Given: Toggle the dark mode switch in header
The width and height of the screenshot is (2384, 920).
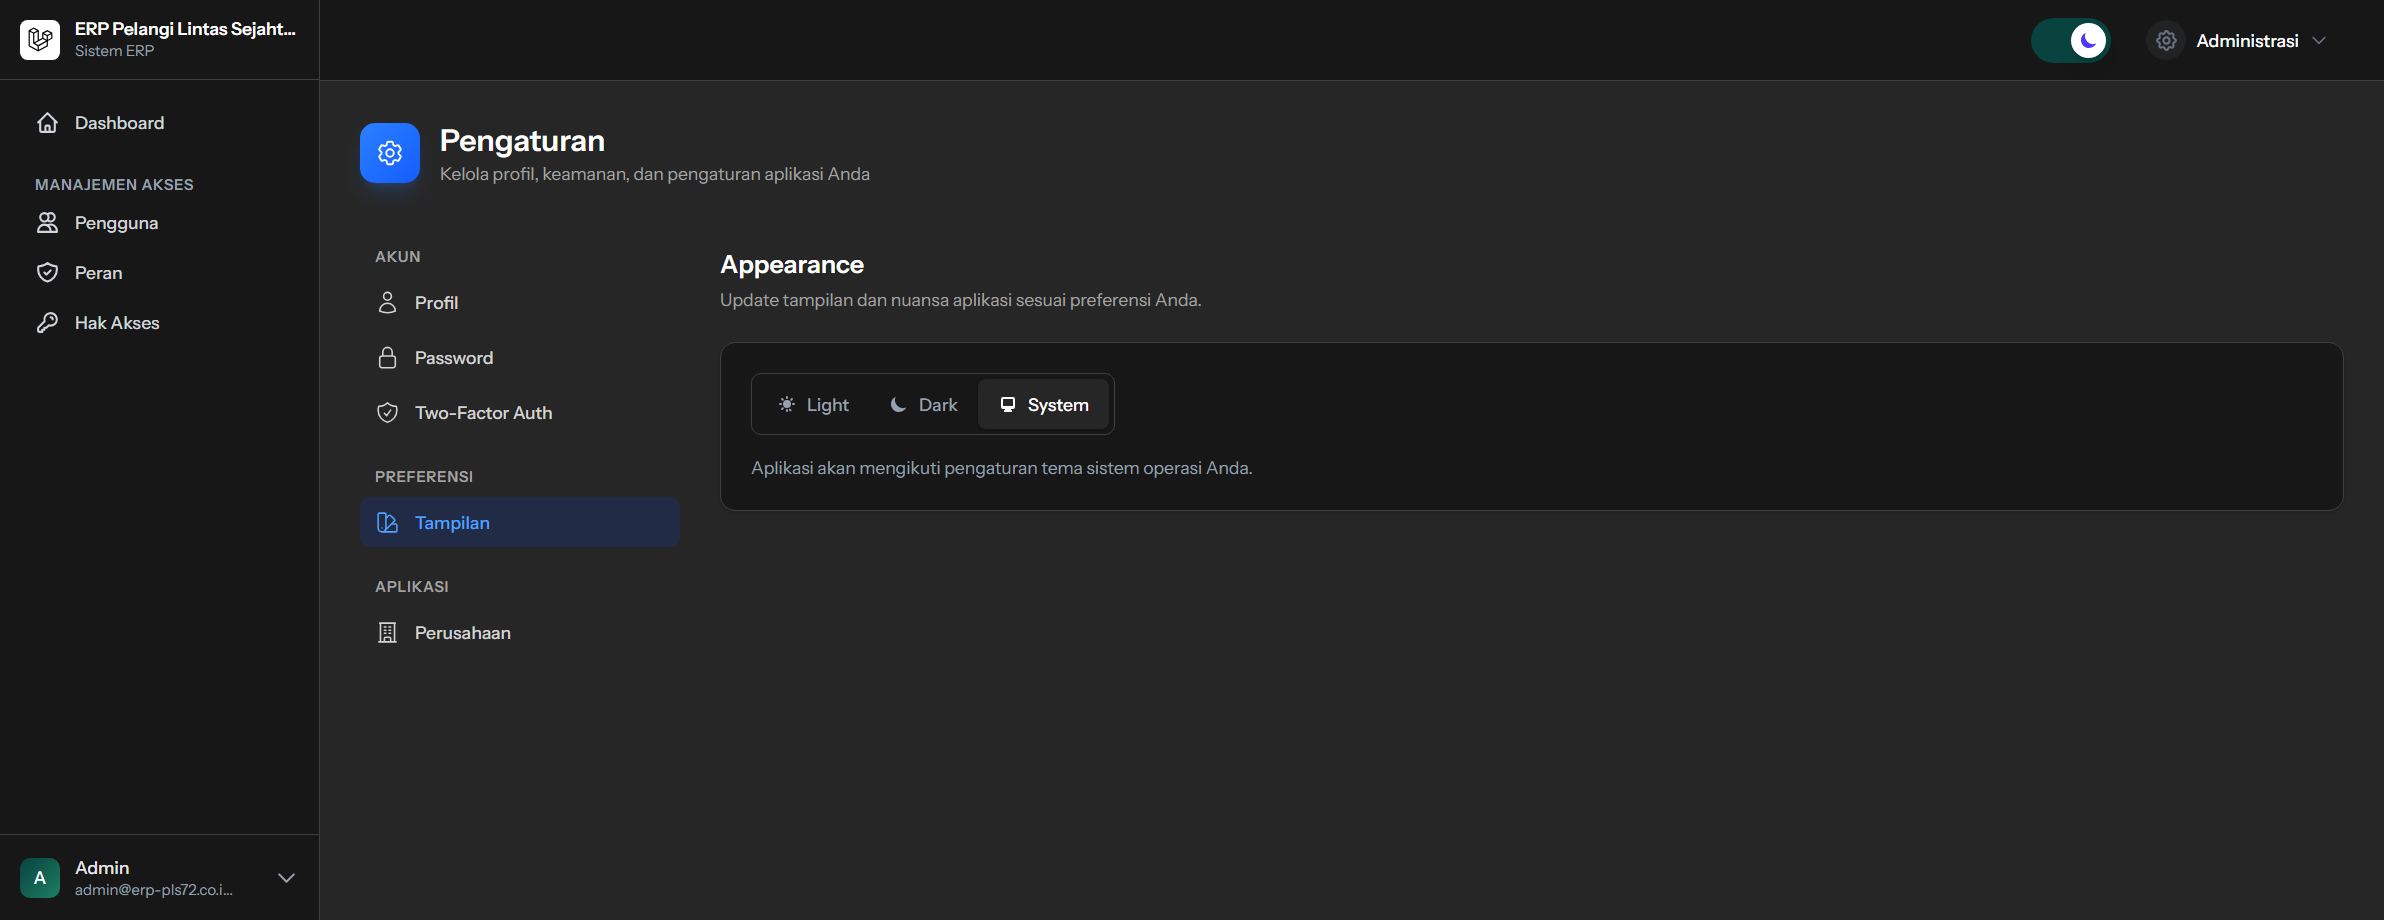Looking at the screenshot, I should coord(2070,41).
